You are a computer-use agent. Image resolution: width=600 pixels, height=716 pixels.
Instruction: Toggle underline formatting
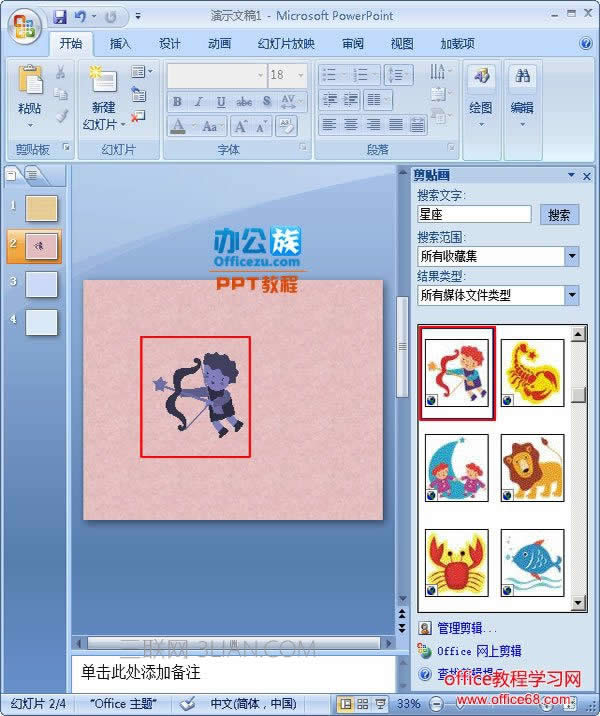click(221, 101)
